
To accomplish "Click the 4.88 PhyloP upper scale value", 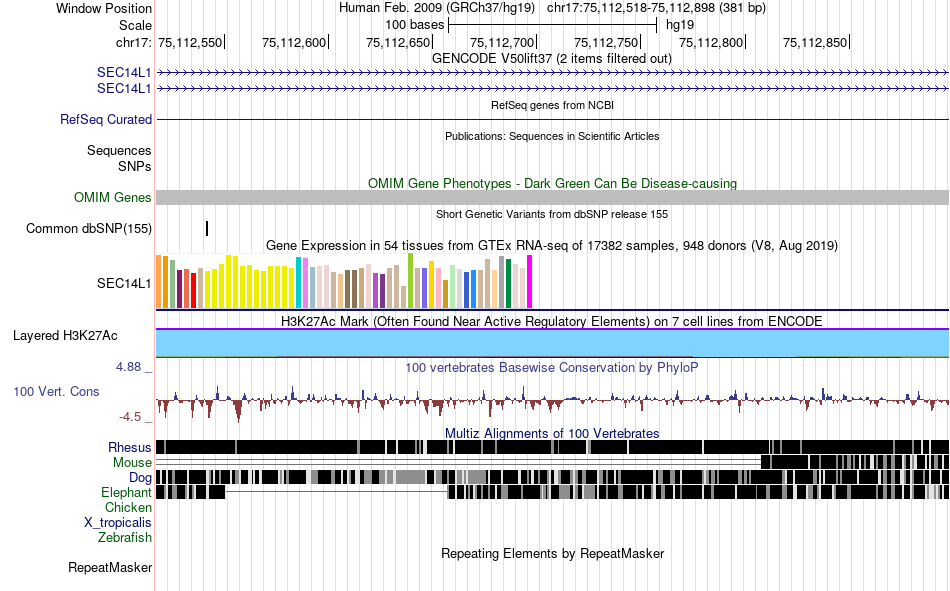I will tap(128, 367).
